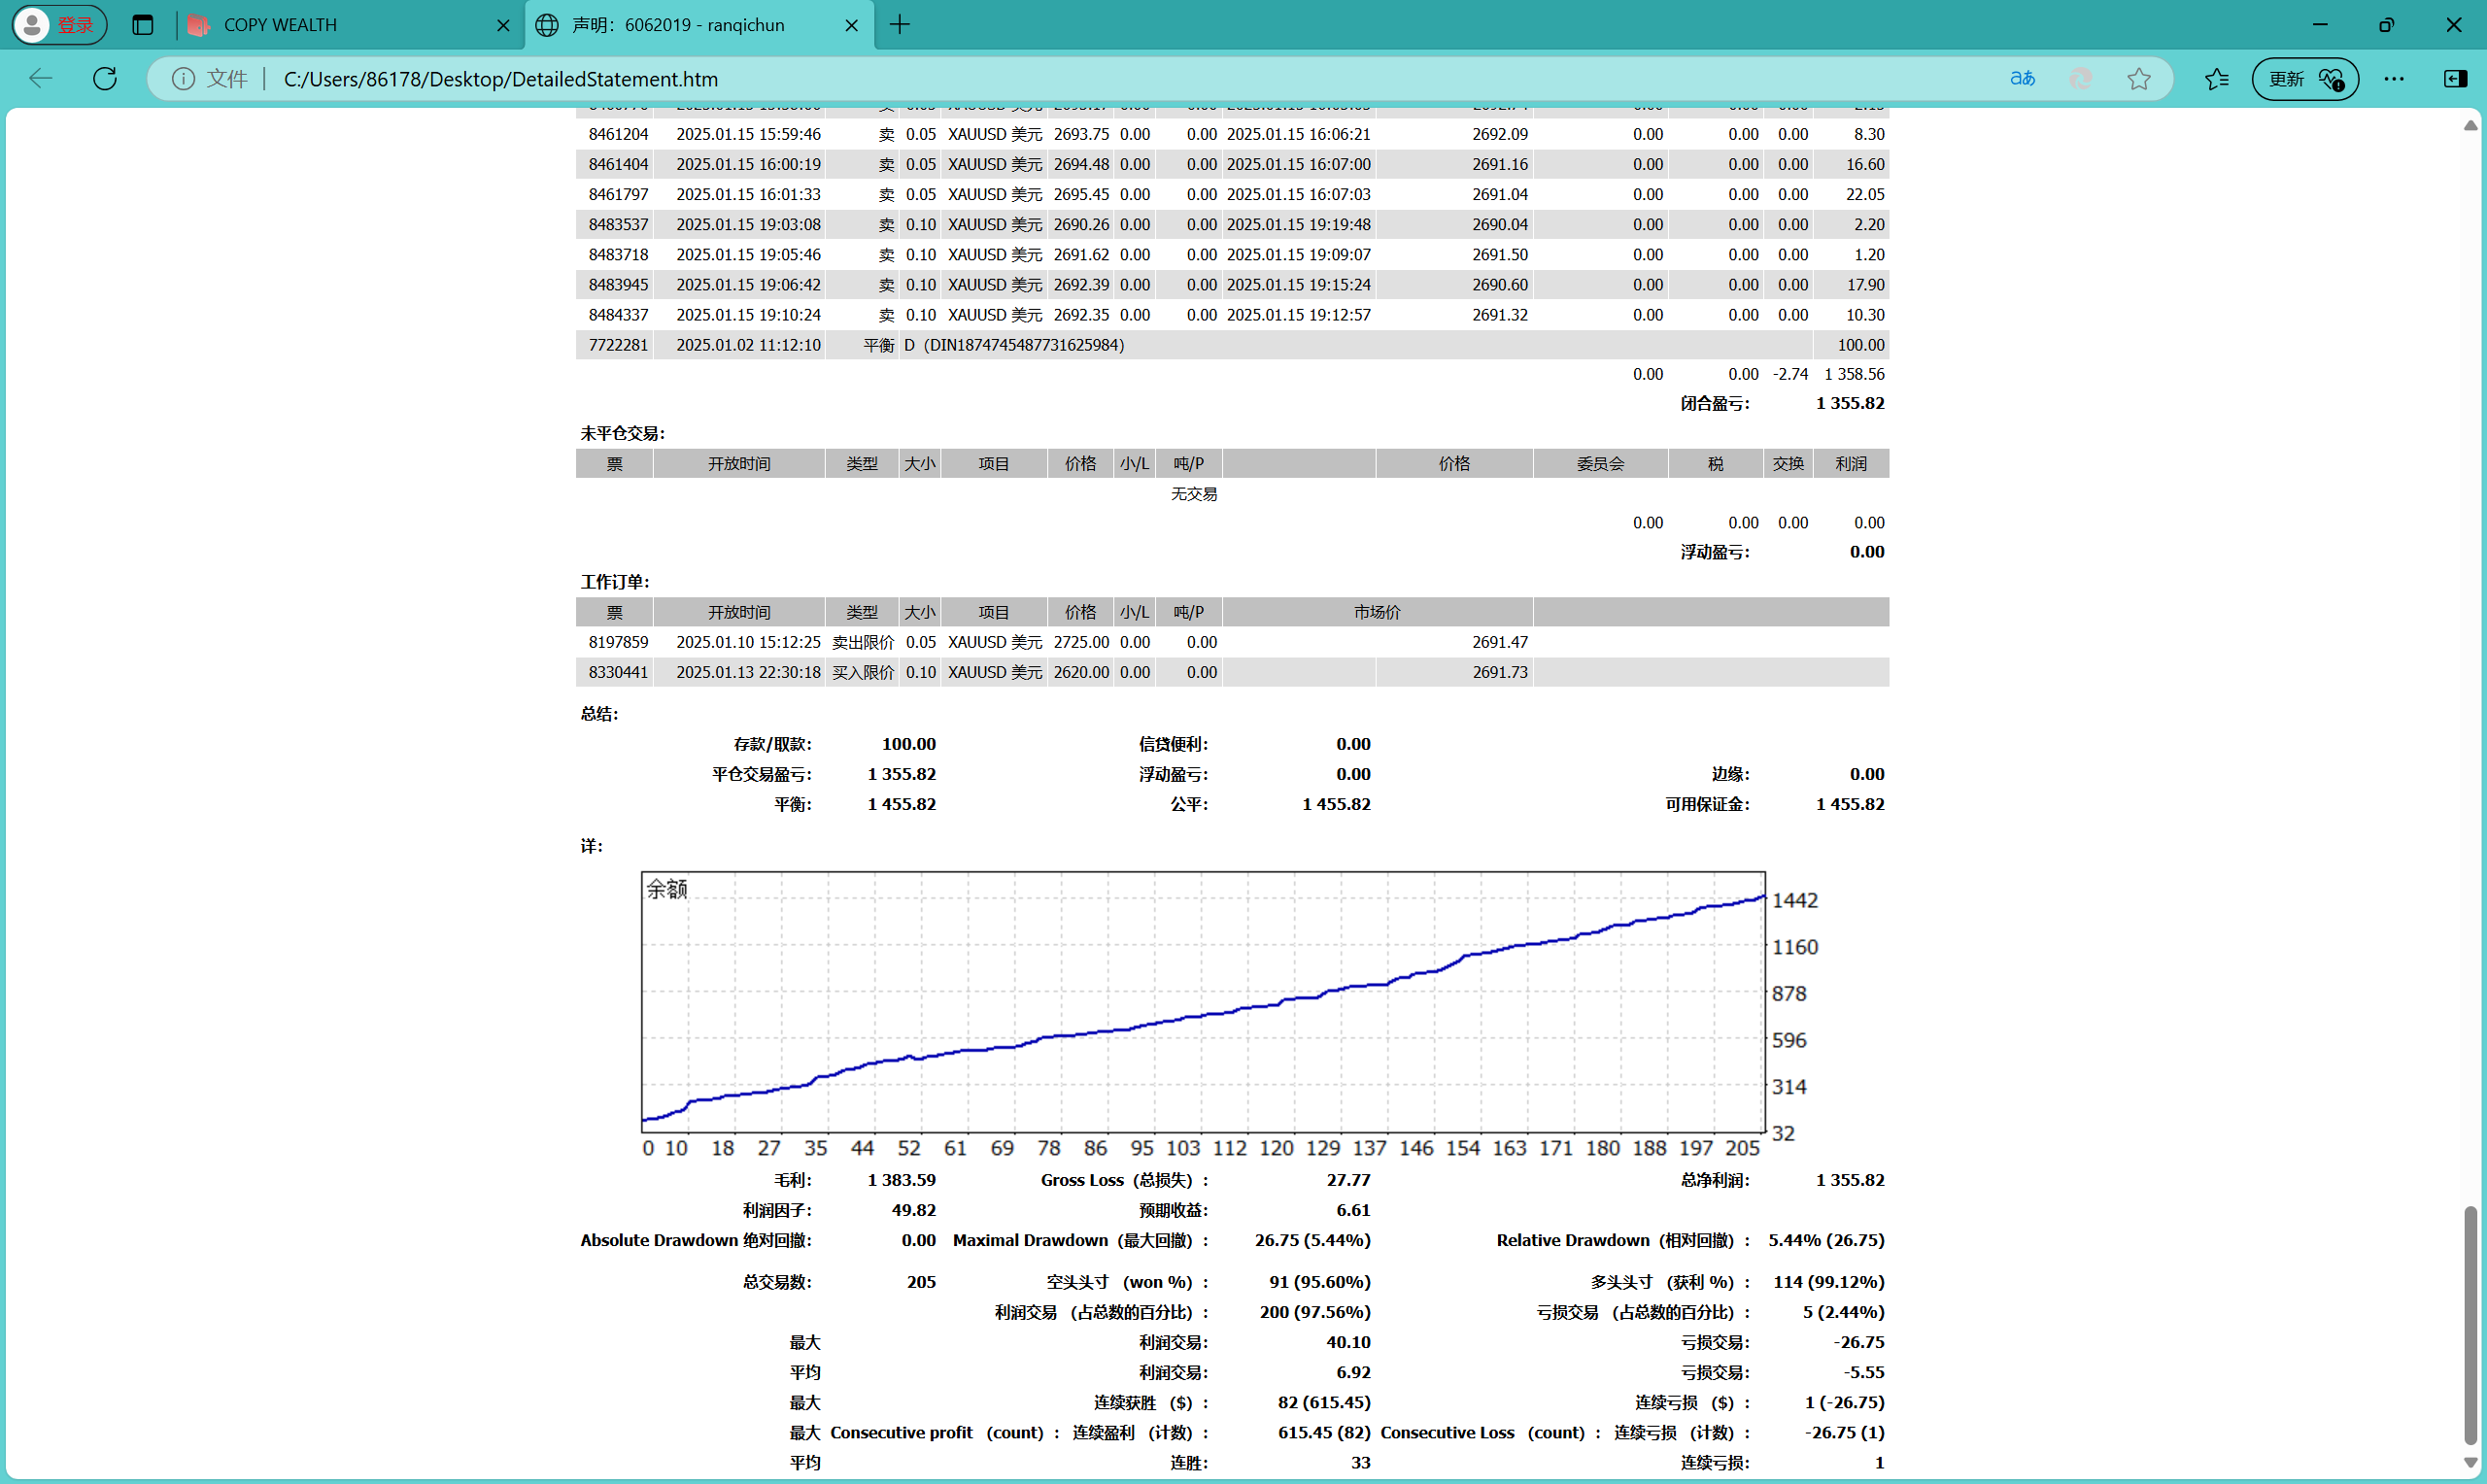Select ticket number 8461404
Screen dimensions: 2487x1484
(x=618, y=164)
